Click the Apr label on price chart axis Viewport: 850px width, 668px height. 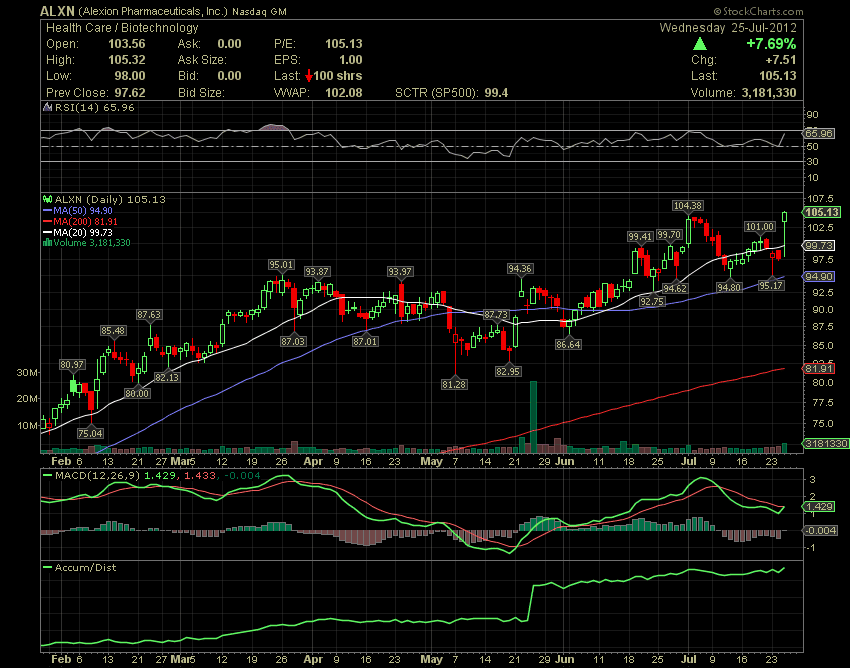313,461
